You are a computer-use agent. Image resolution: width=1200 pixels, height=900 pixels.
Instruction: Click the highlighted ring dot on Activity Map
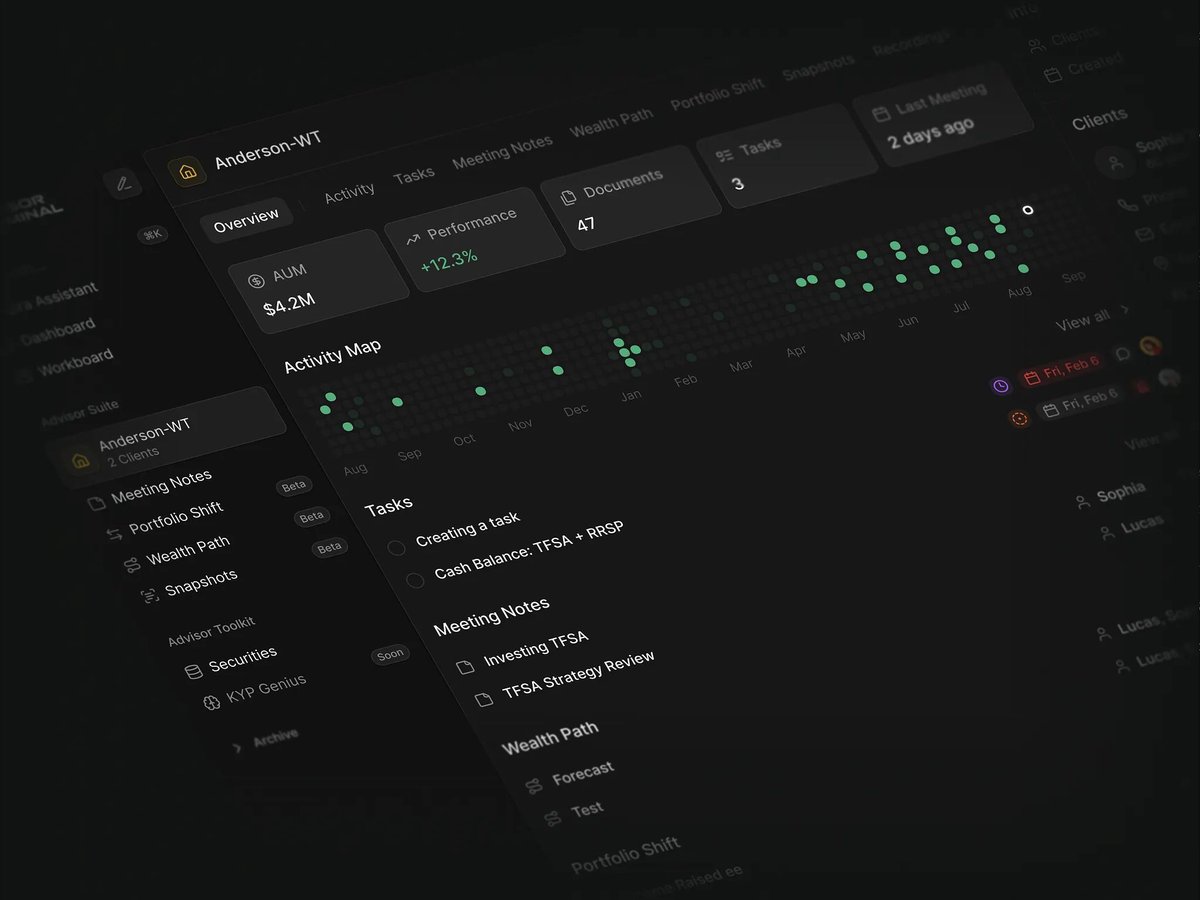pyautogui.click(x=1027, y=210)
